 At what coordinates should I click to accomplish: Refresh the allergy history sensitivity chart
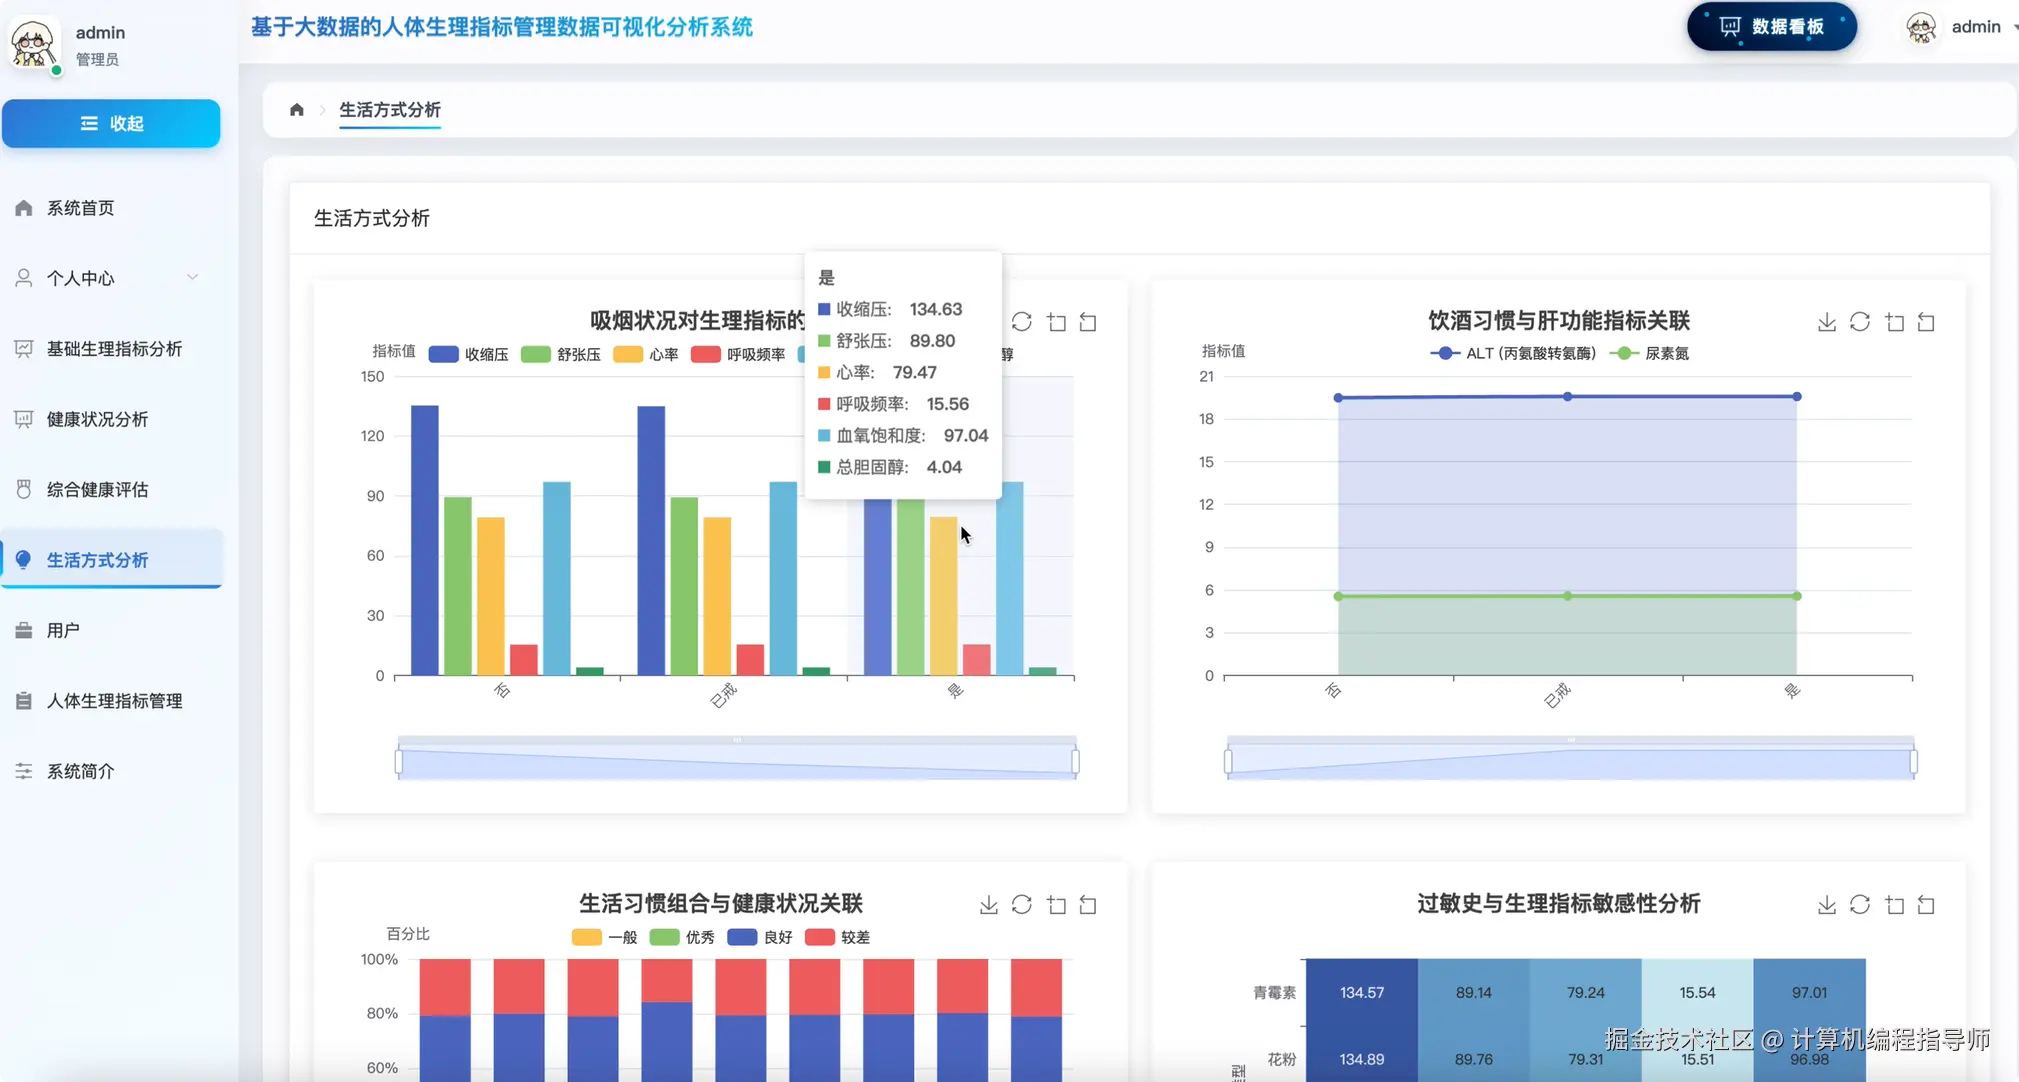(1859, 905)
